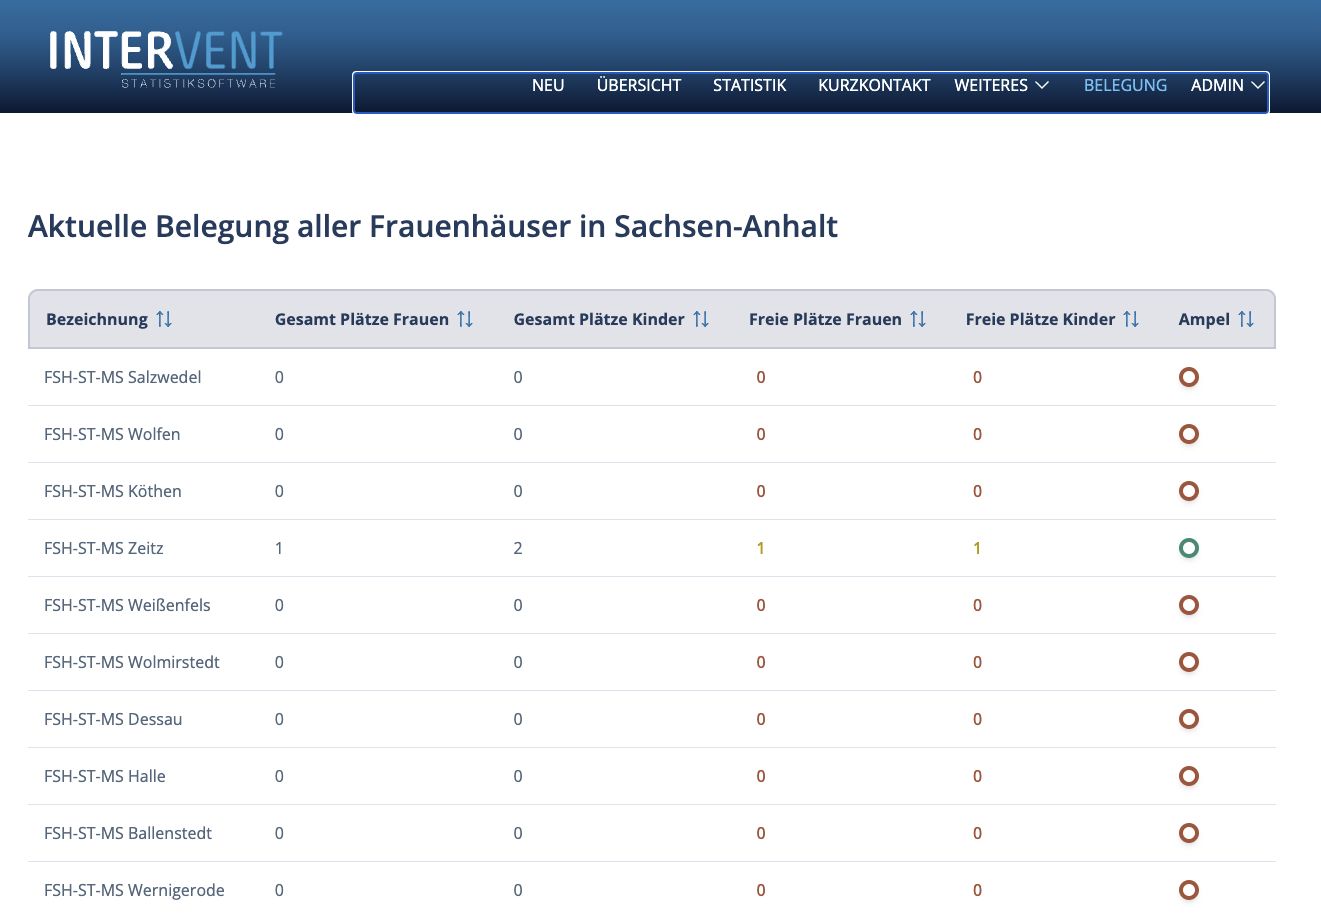Select row FSH-ST-MS Halle

point(652,776)
